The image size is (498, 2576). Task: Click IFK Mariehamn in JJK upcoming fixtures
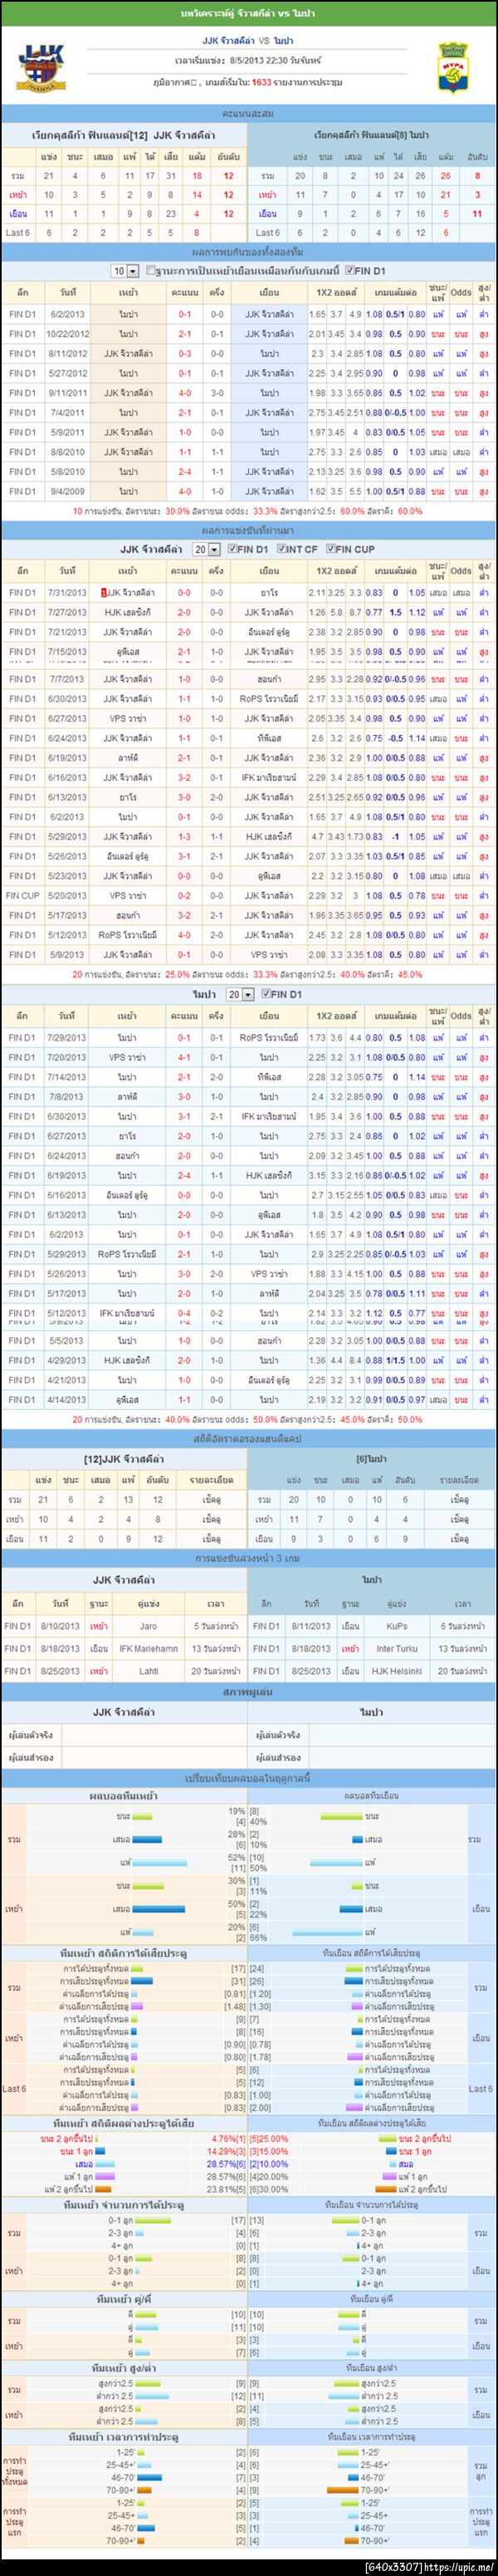148,1648
